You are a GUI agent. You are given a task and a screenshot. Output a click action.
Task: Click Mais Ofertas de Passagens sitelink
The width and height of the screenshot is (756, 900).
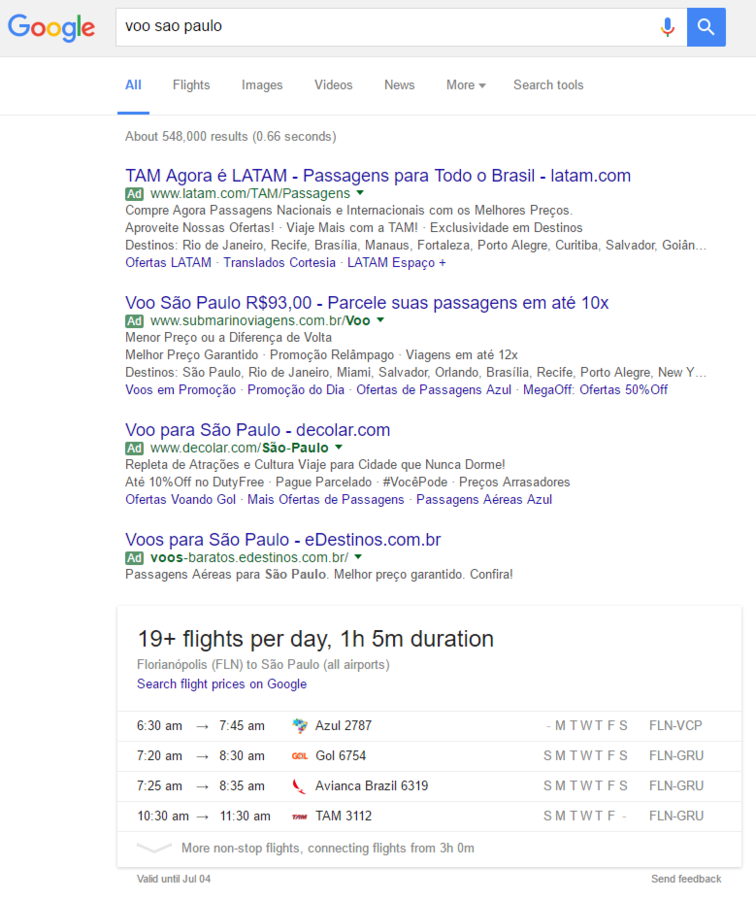(x=325, y=500)
